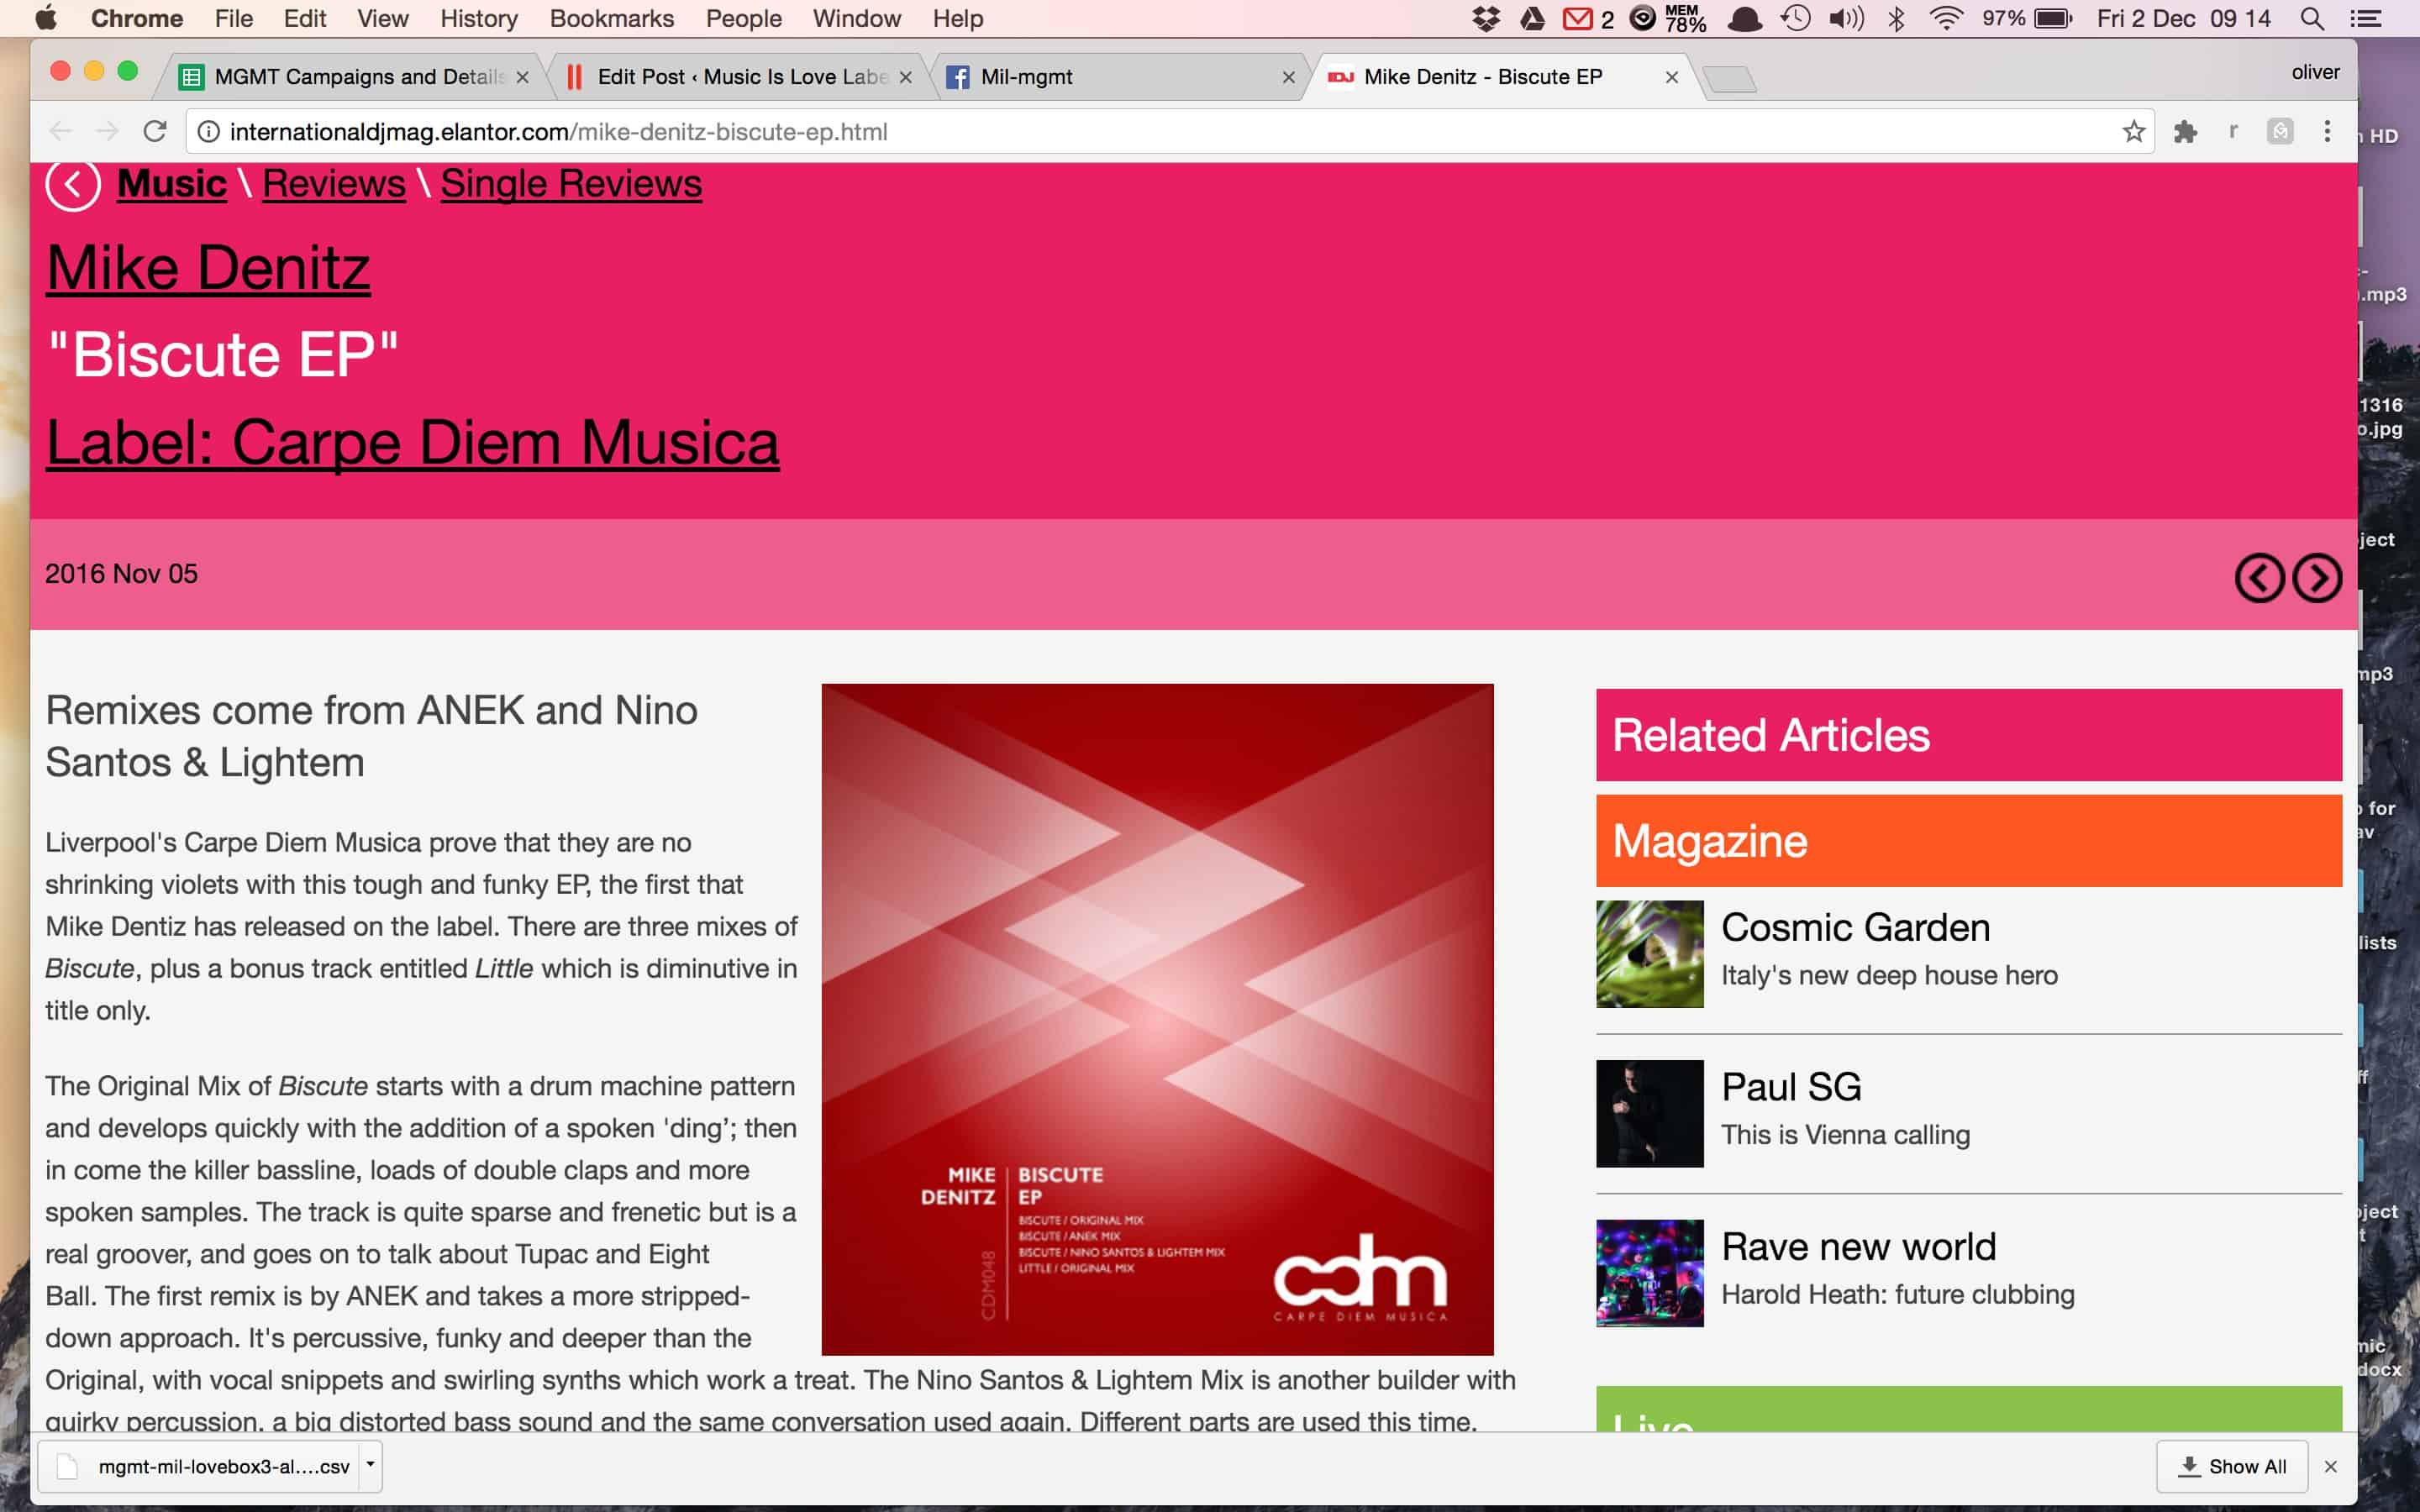Screen dimensions: 2420x1512
Task: Click the back navigation arrow in Chrome
Action: pyautogui.click(x=61, y=131)
